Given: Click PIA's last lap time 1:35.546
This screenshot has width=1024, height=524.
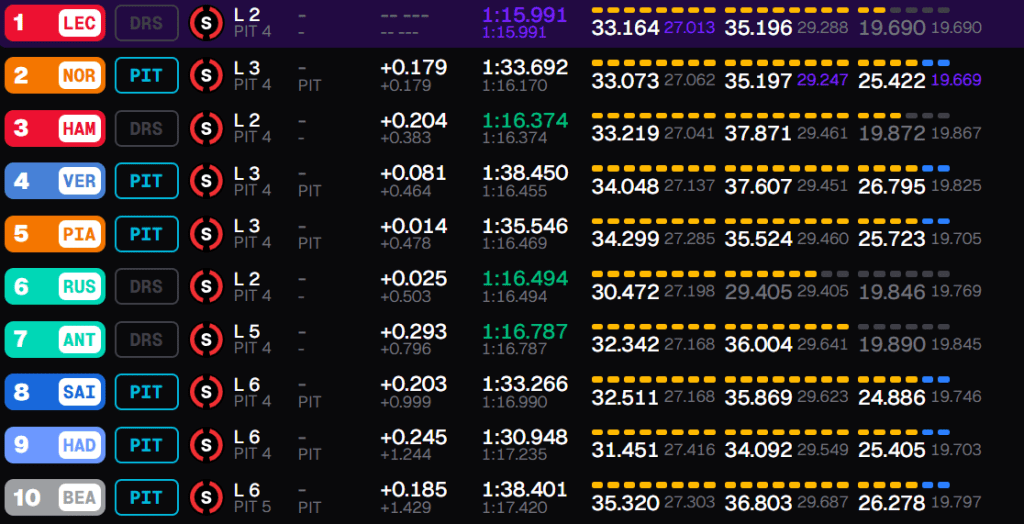Looking at the screenshot, I should point(525,226).
